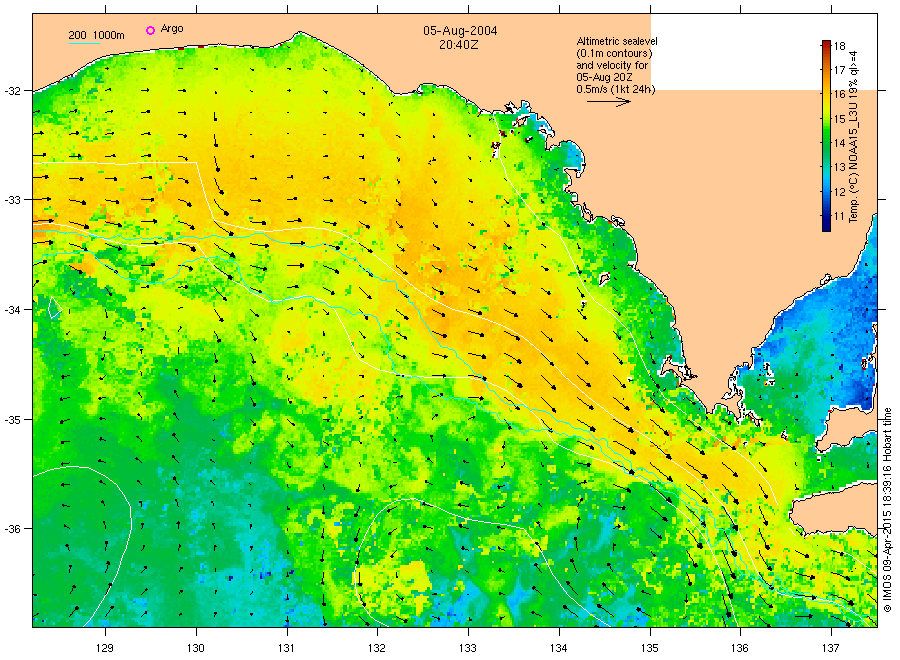Click the '134' longitude axis label
This screenshot has width=900, height=660.
click(558, 649)
